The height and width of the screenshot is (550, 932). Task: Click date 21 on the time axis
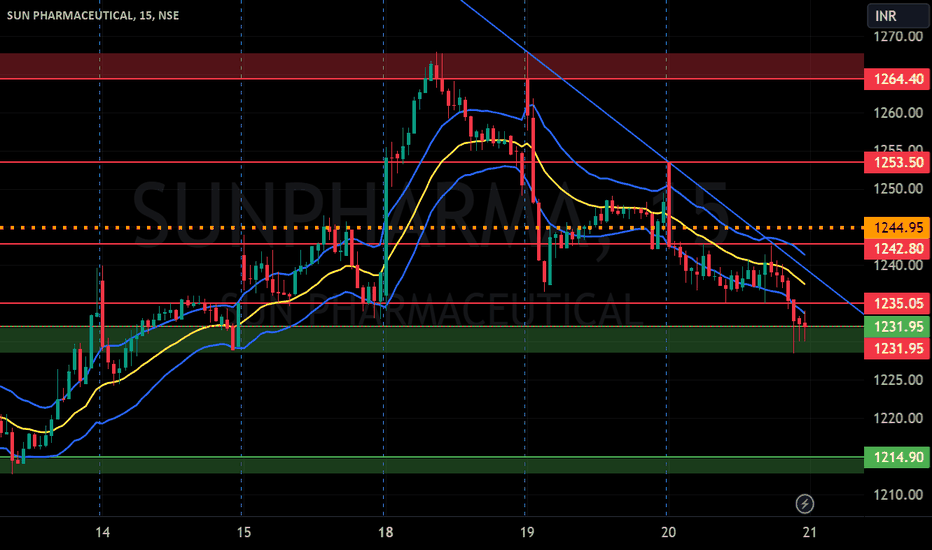tap(809, 532)
